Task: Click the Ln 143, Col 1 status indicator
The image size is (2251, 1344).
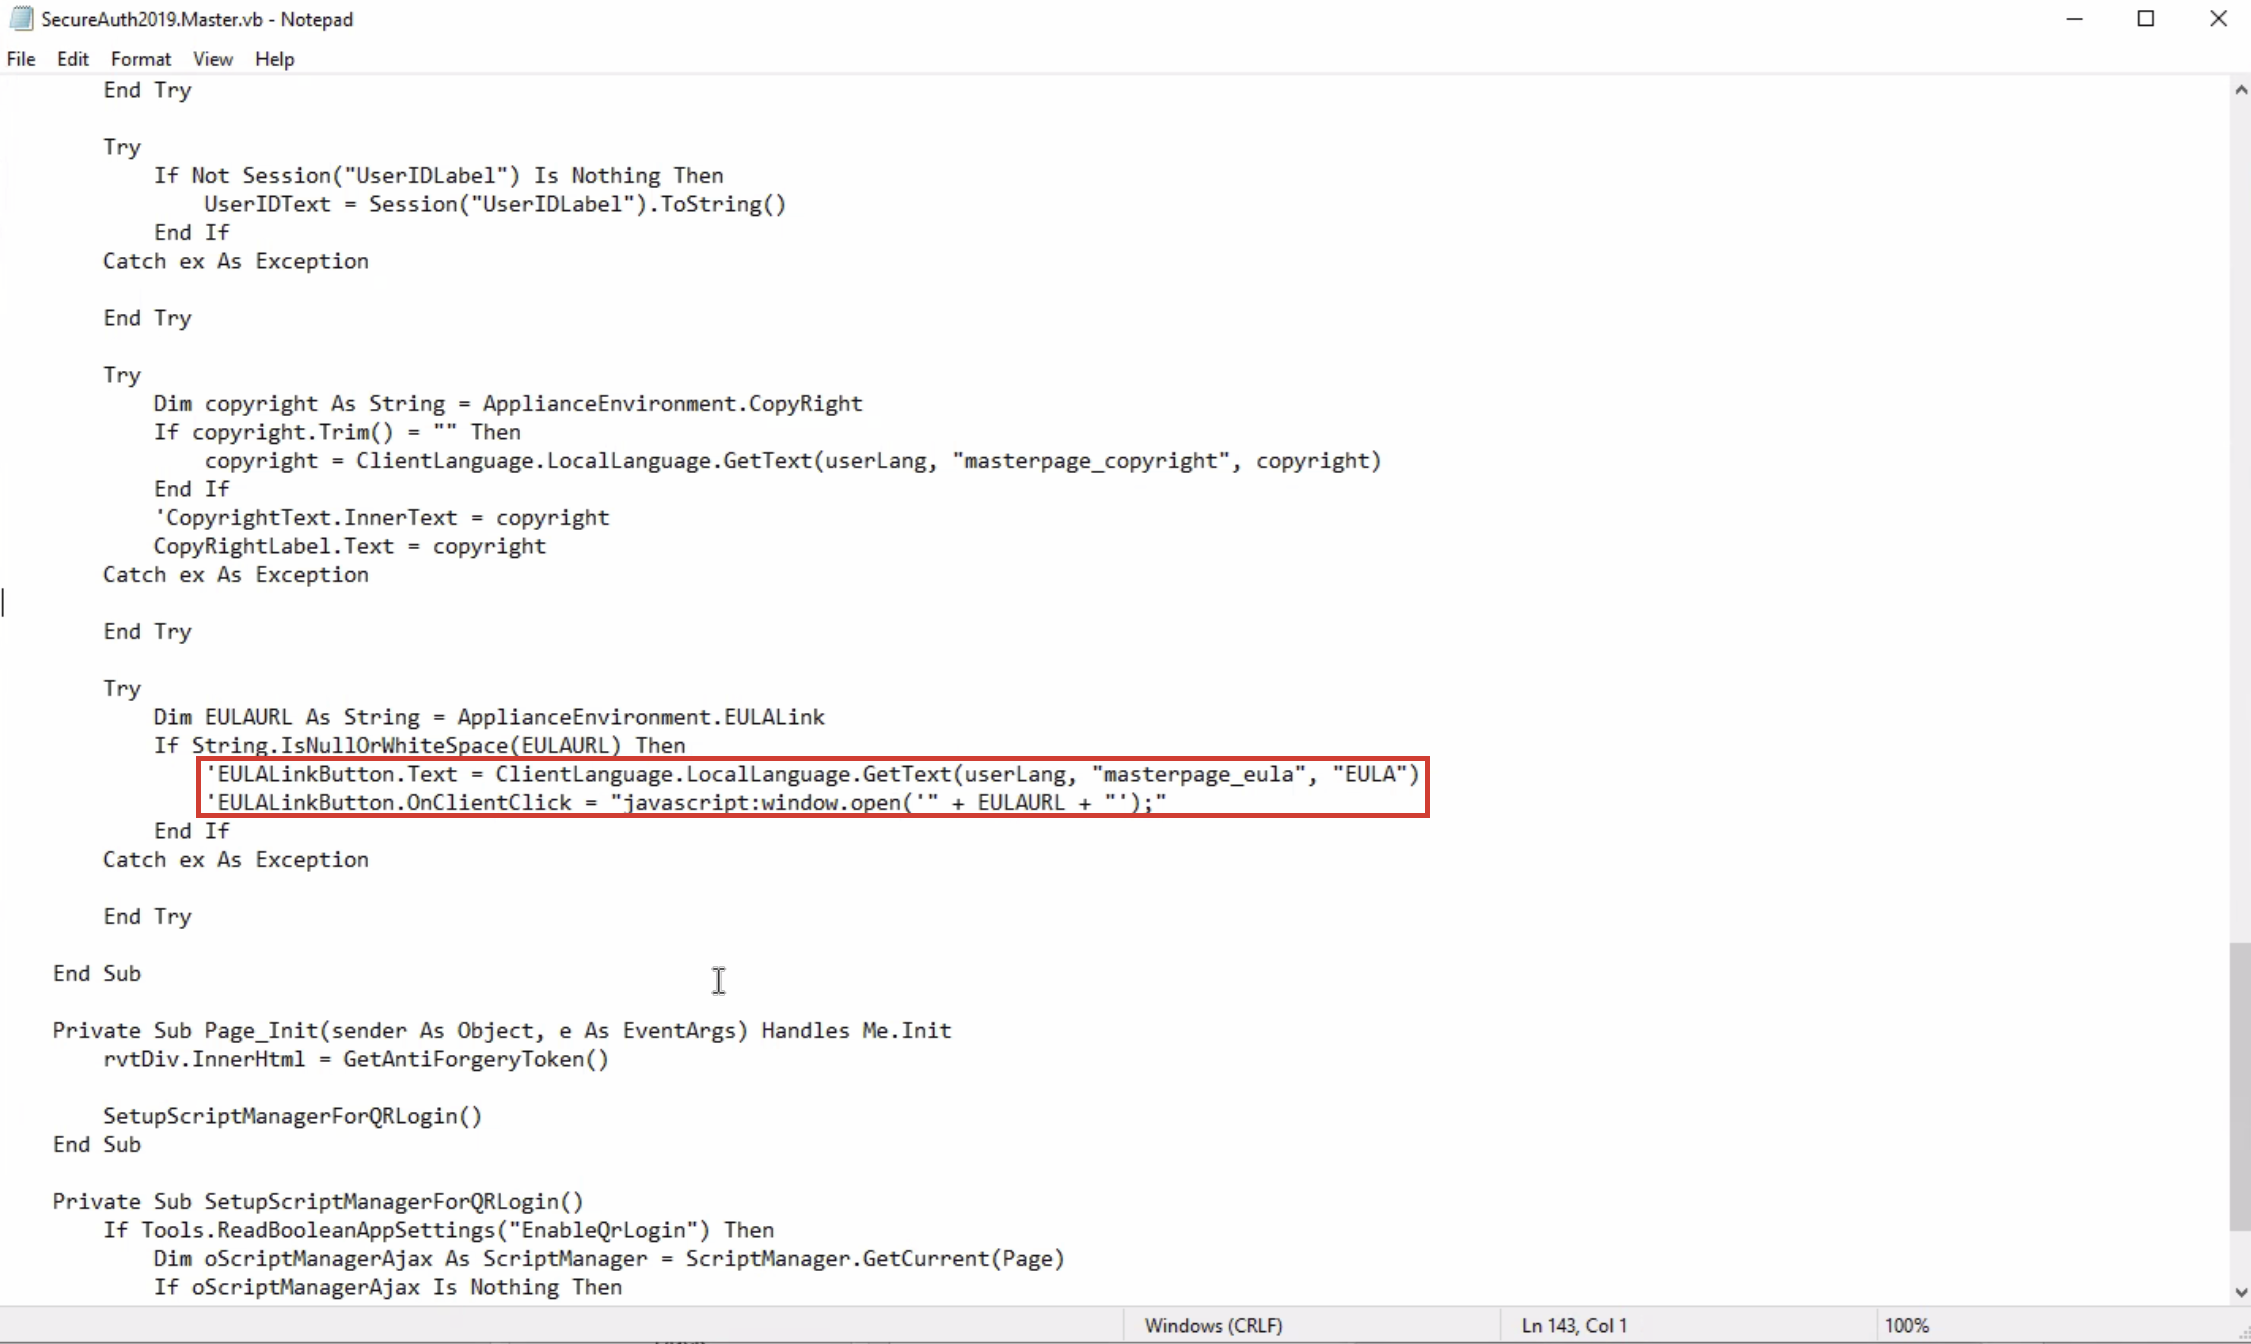Action: (x=1574, y=1324)
